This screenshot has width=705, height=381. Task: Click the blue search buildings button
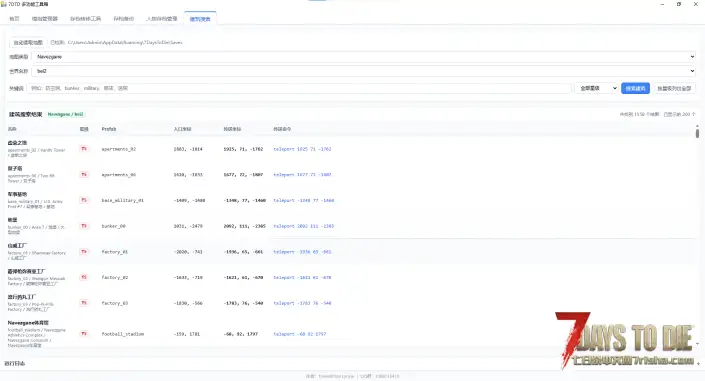point(635,88)
